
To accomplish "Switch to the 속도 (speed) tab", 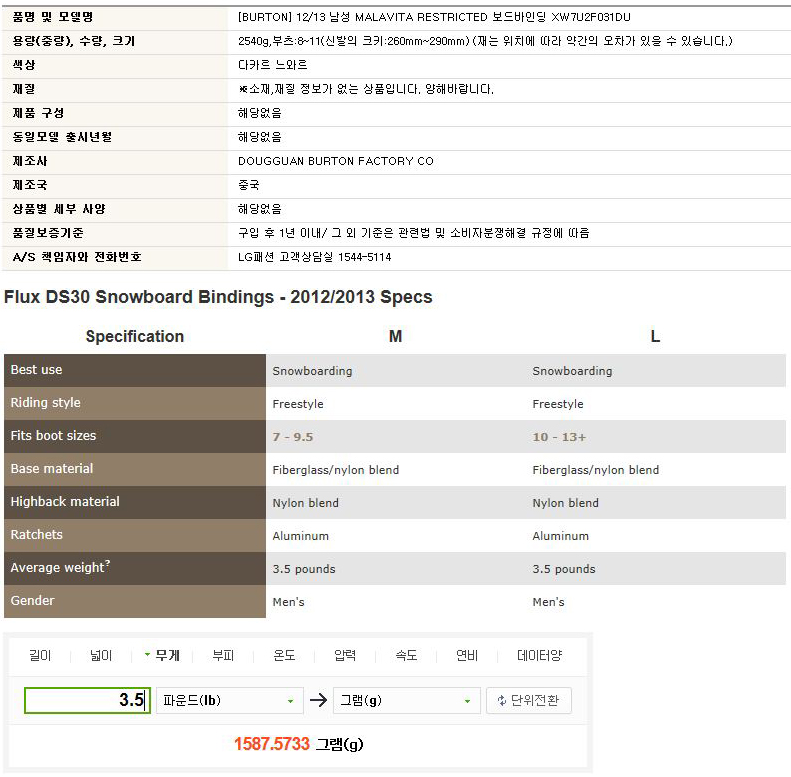I will (406, 656).
